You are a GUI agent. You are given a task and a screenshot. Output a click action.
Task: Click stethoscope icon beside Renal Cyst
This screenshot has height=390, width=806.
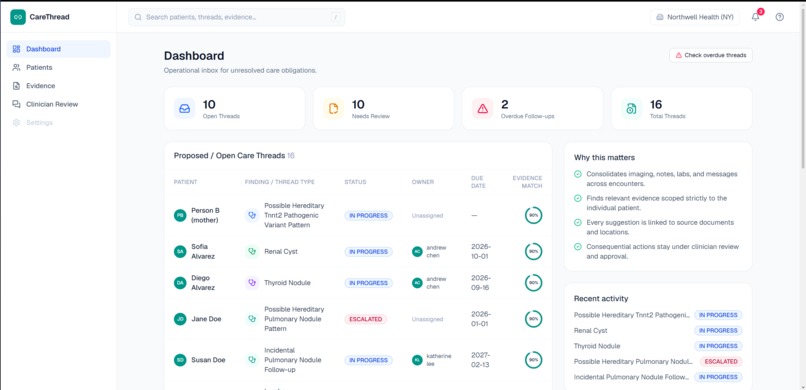click(x=252, y=252)
